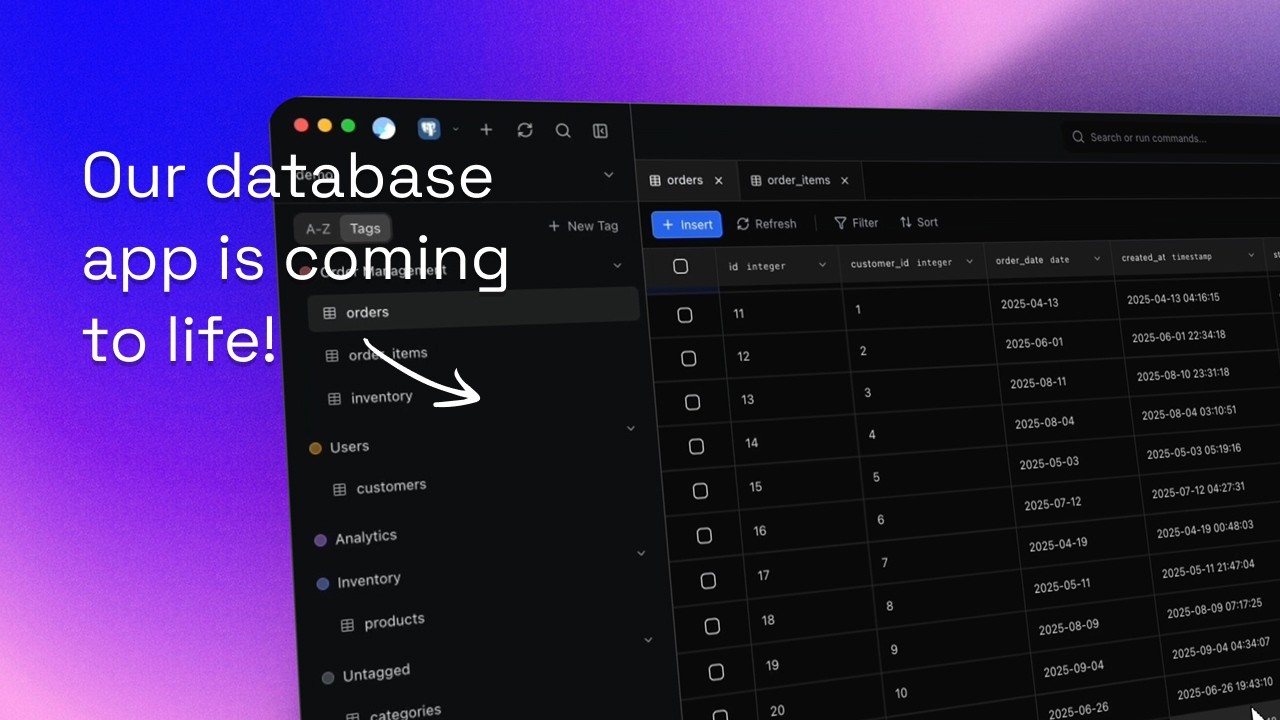This screenshot has width=1280, height=720.
Task: Open the Sort option
Action: click(x=919, y=222)
